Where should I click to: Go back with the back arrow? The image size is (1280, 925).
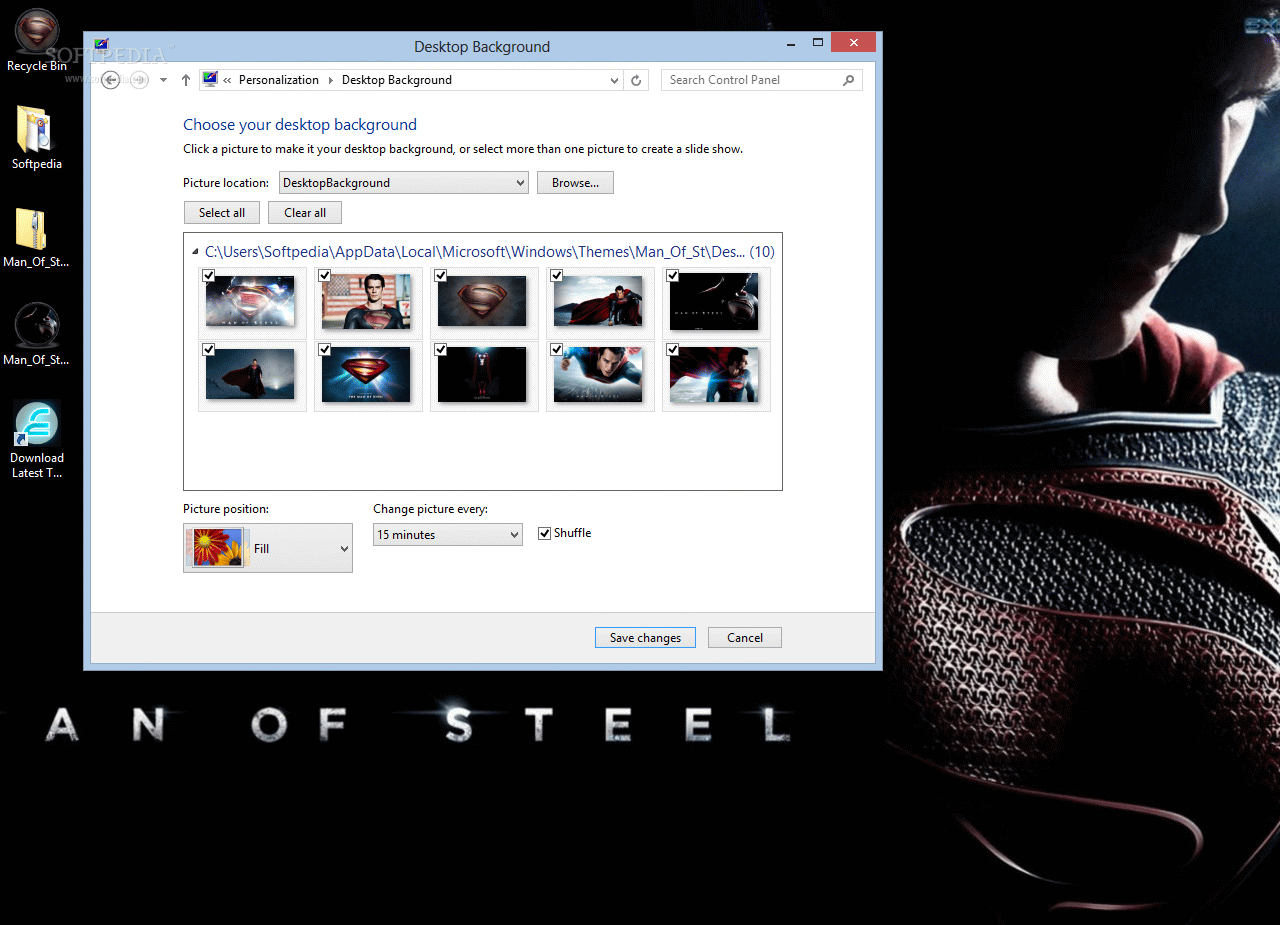(110, 80)
